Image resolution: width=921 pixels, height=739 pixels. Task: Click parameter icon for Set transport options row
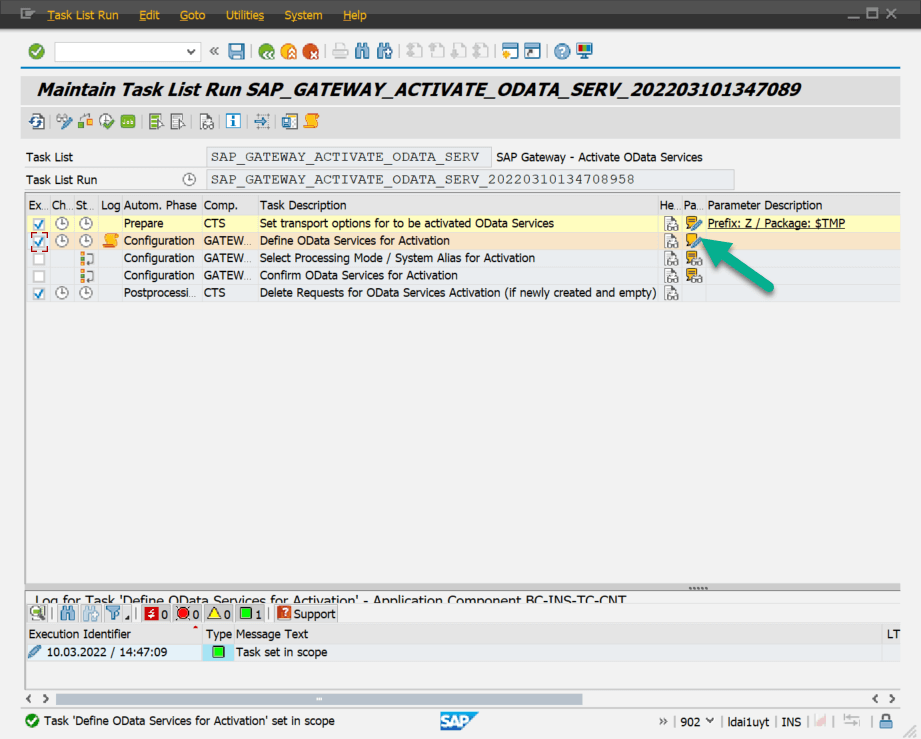[x=694, y=223]
